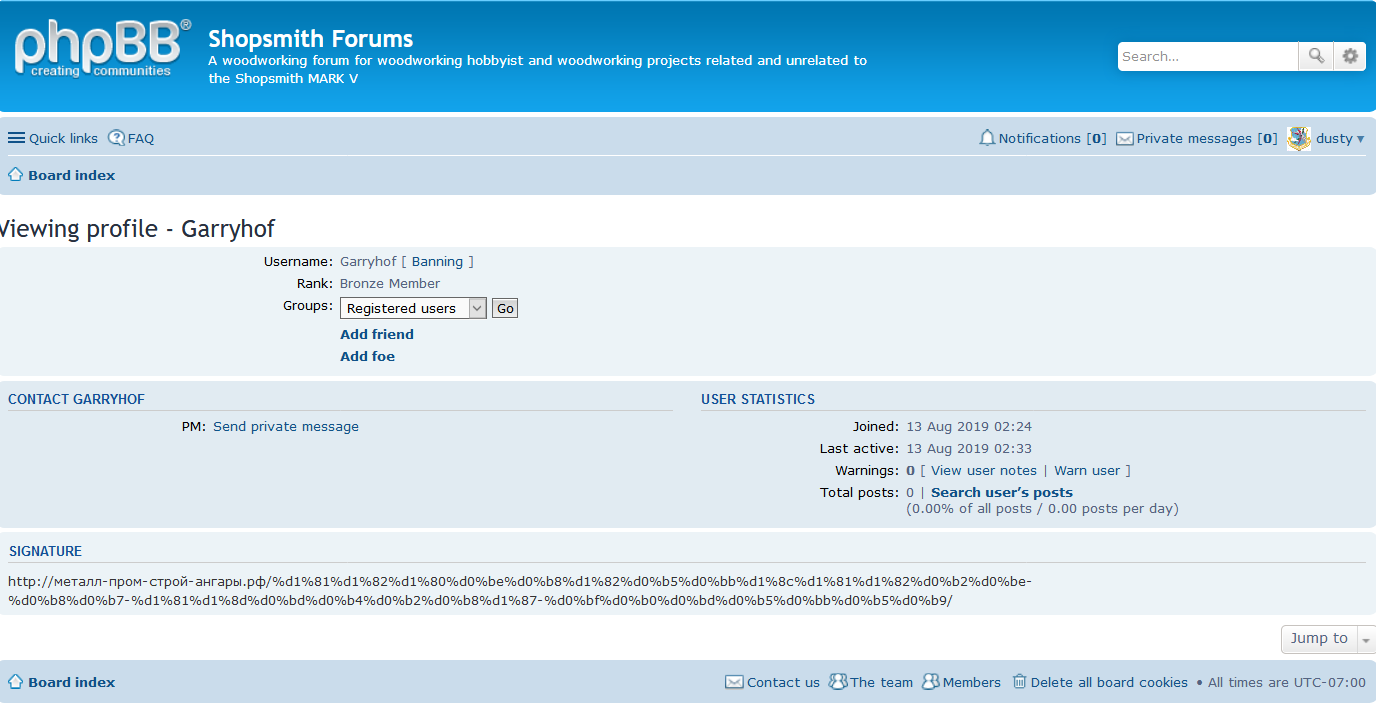
Task: Open View user notes link
Action: [984, 470]
